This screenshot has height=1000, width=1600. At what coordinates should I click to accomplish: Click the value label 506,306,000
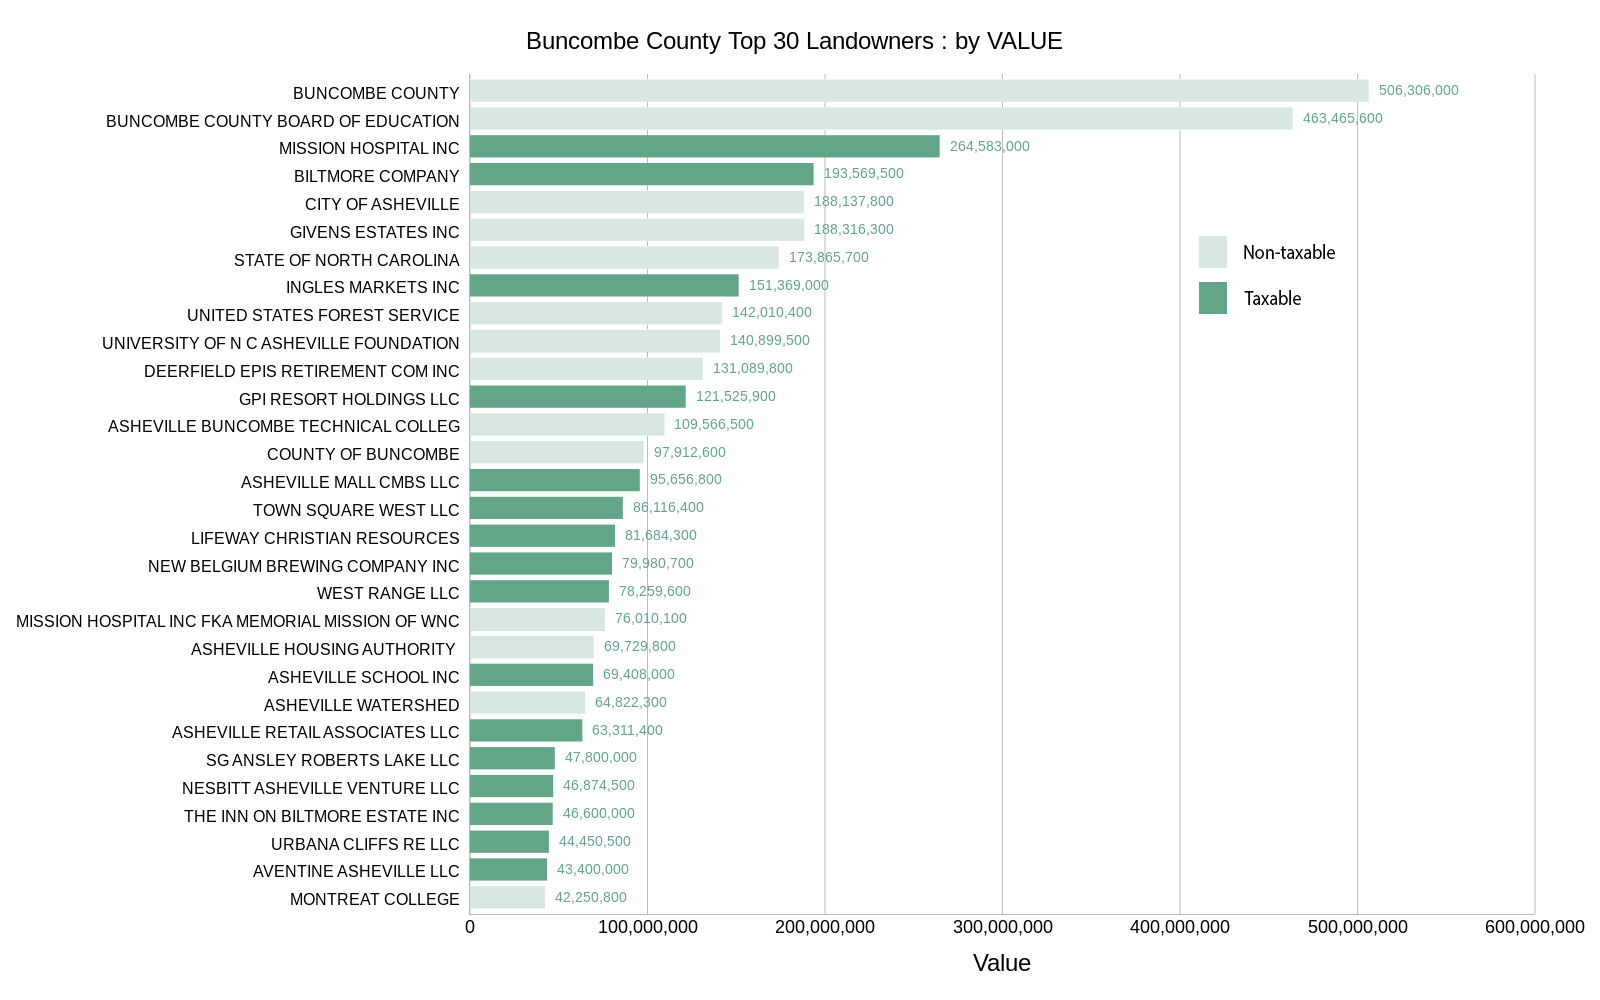pyautogui.click(x=1418, y=90)
